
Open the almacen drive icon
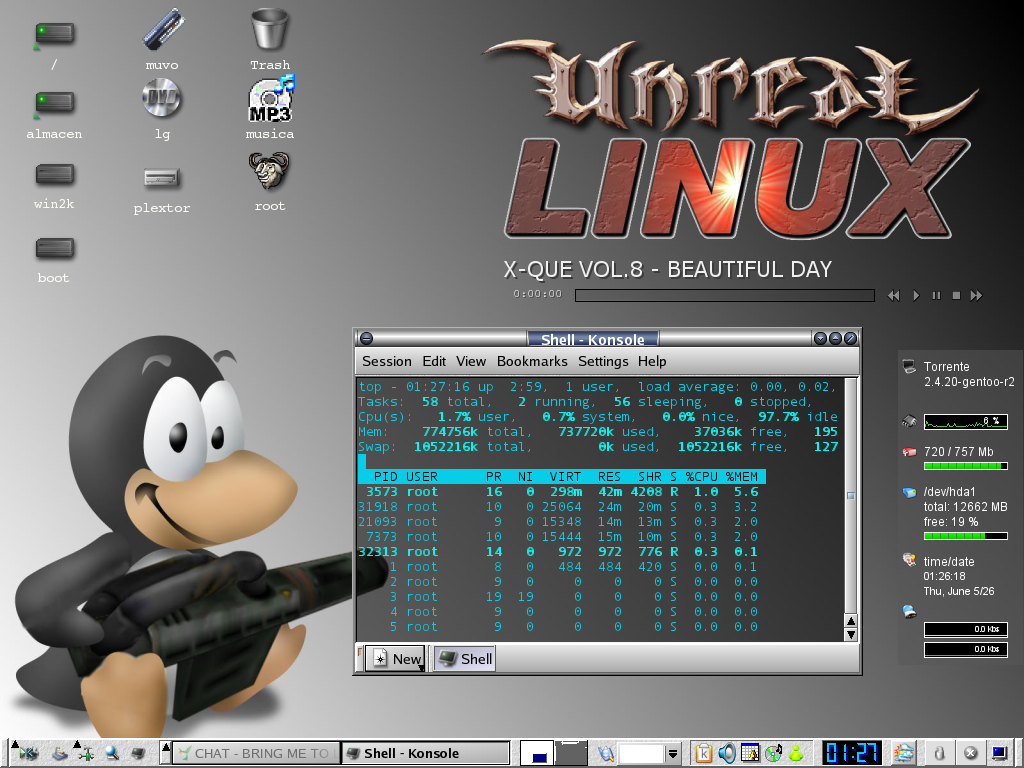click(54, 104)
